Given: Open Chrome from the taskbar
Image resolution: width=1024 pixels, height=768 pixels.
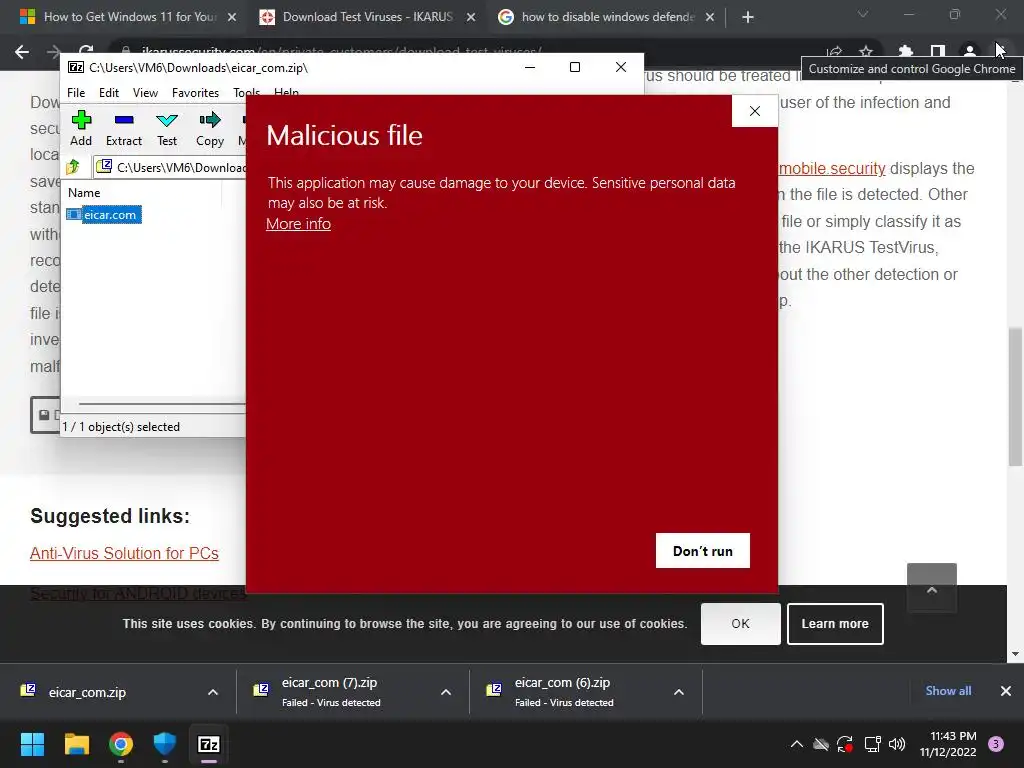Looking at the screenshot, I should coord(121,744).
